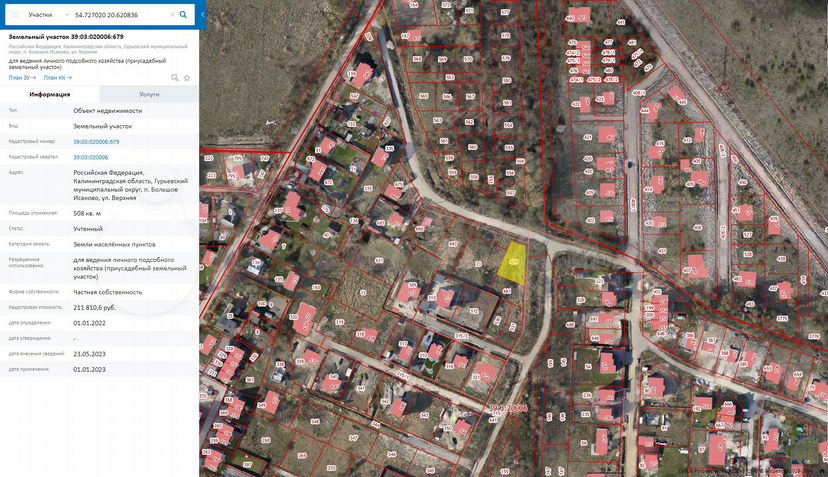Clear the search coordinates with X
Screen dimensions: 828x477
172,15
